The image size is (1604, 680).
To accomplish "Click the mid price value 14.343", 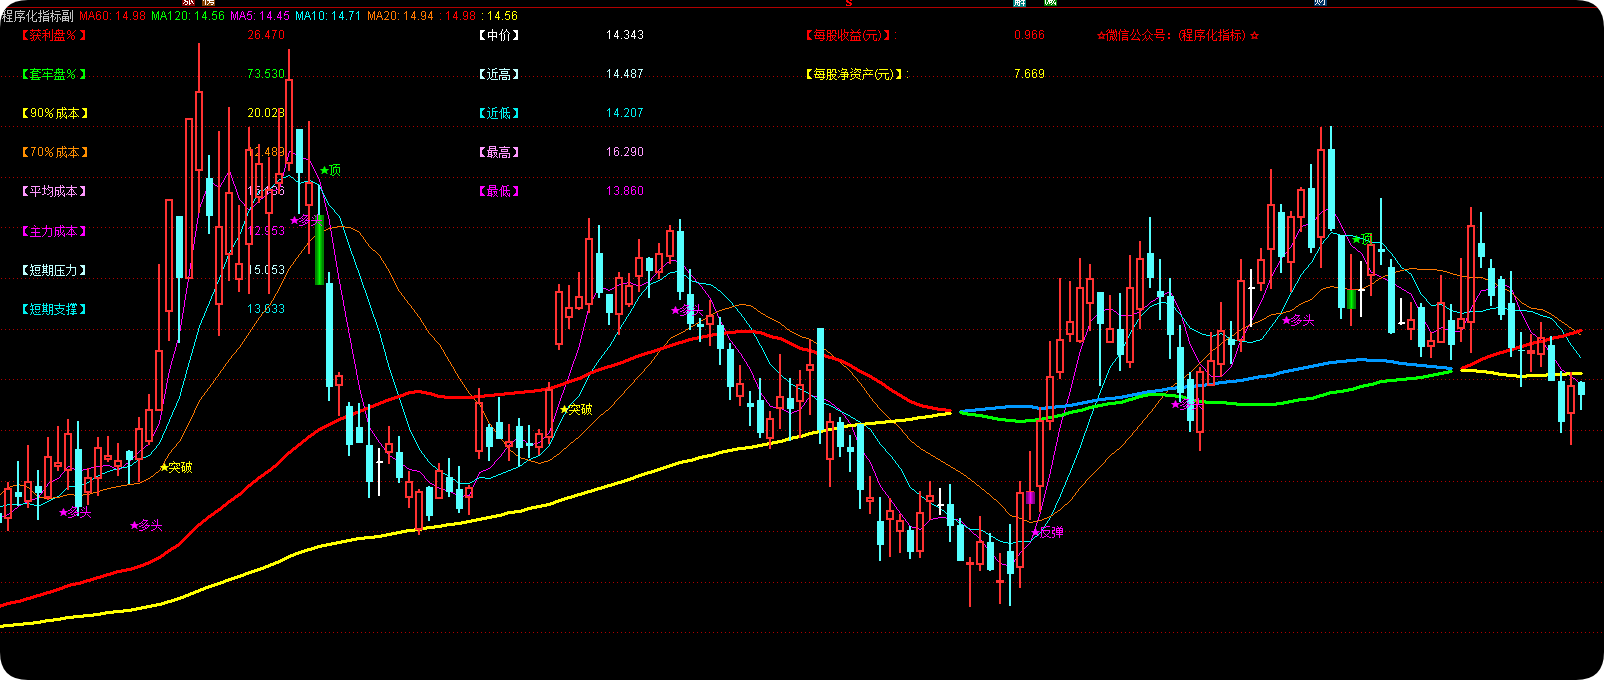I will (625, 35).
